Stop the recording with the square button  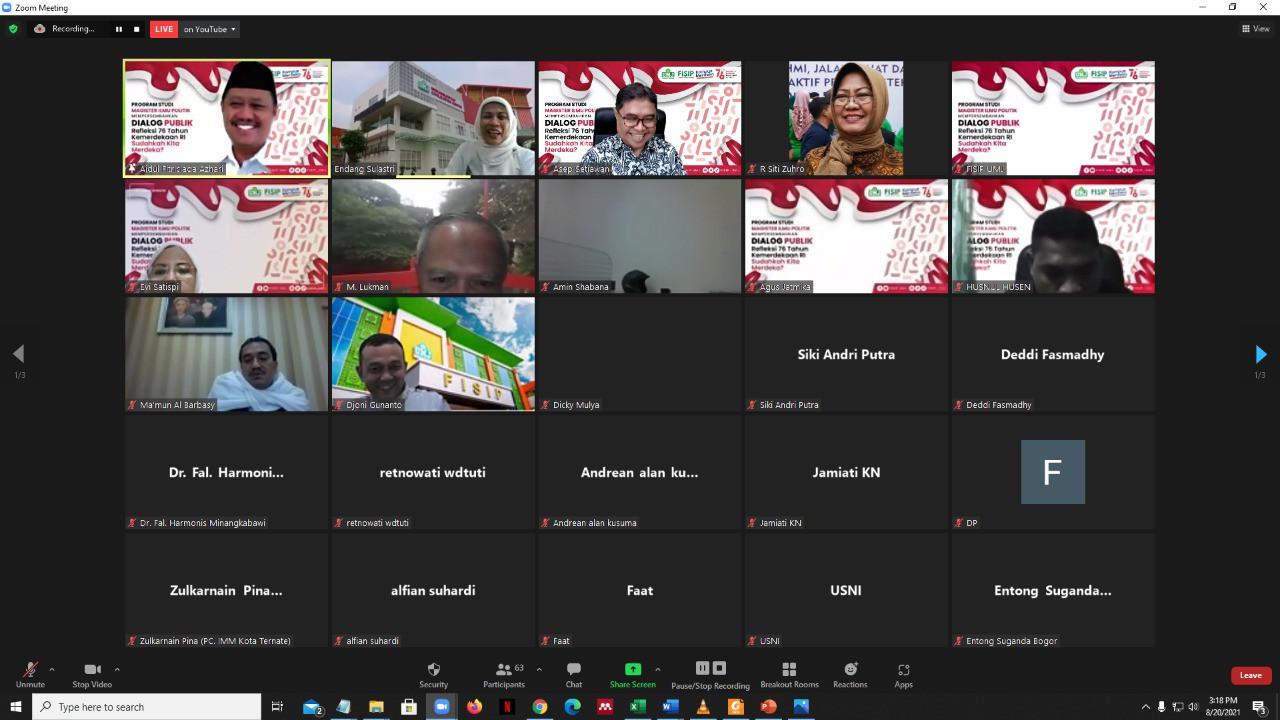[x=136, y=29]
